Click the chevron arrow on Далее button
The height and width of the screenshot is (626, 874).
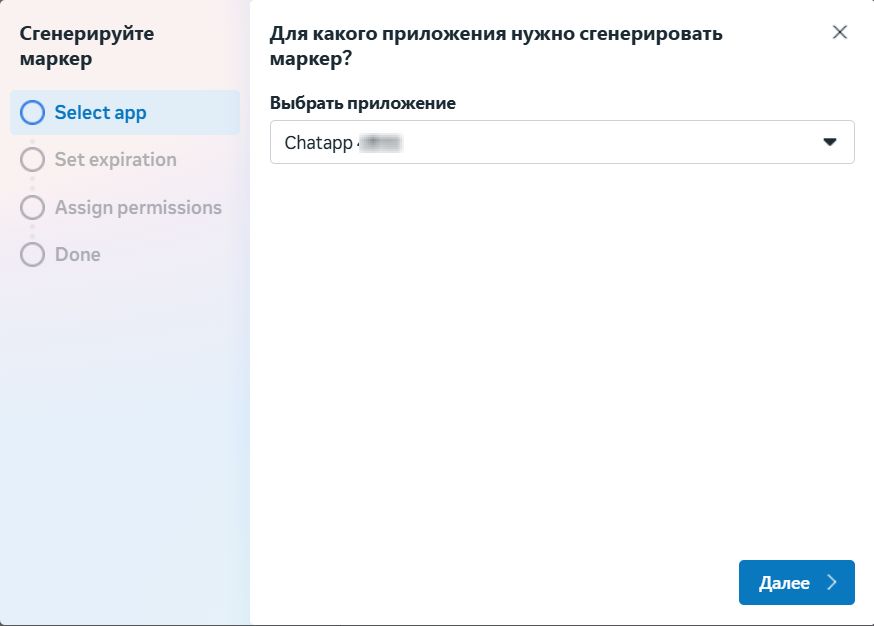831,583
